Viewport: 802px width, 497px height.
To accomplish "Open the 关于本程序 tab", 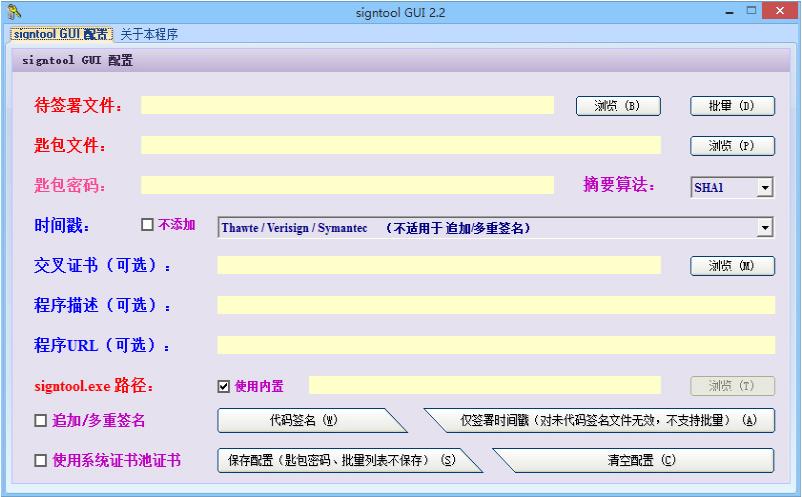I will click(x=149, y=34).
